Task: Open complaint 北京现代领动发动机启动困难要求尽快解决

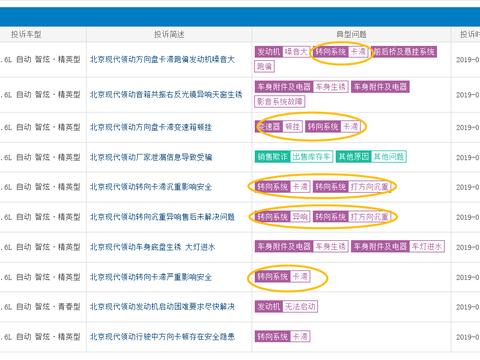Action: (x=162, y=307)
